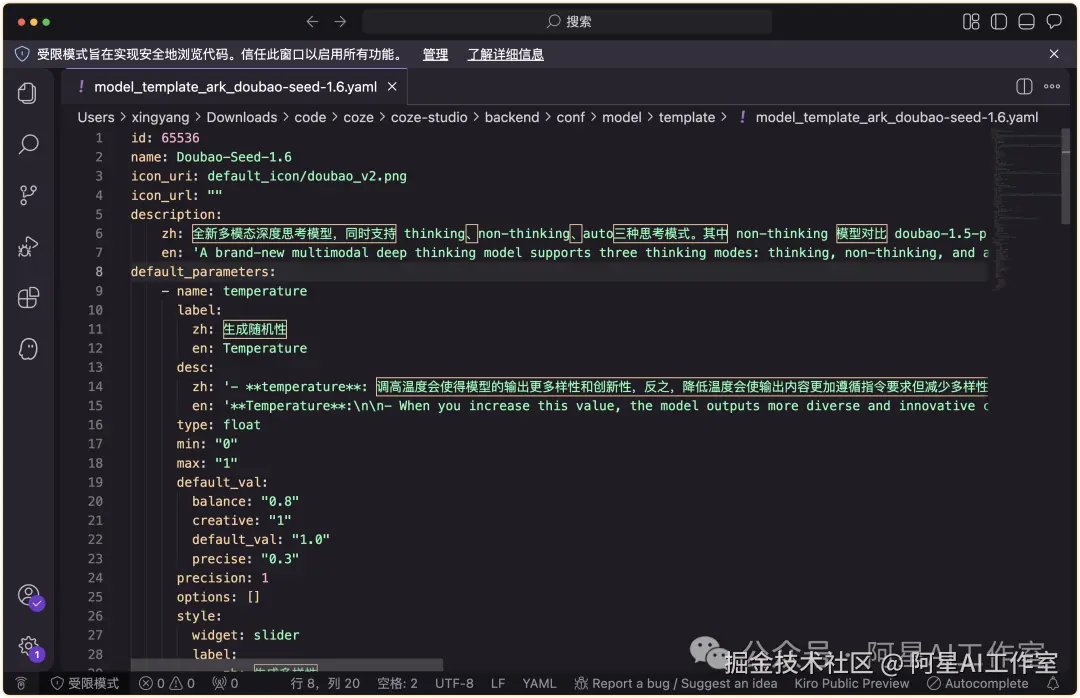Close the restricted mode banner
The image size is (1080, 698).
click(x=1054, y=54)
